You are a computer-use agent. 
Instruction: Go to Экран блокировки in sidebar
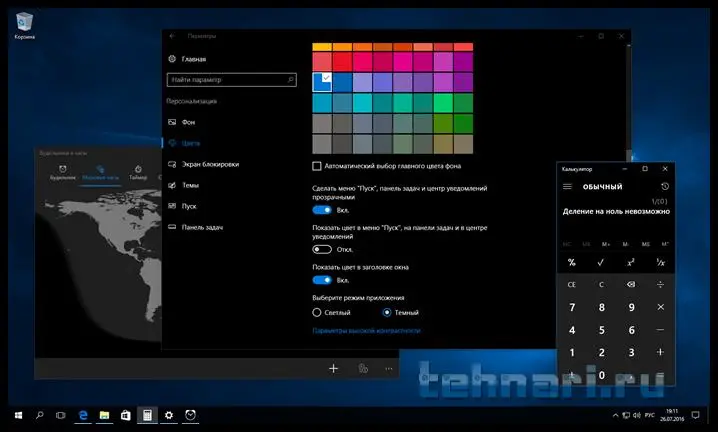pyautogui.click(x=210, y=164)
